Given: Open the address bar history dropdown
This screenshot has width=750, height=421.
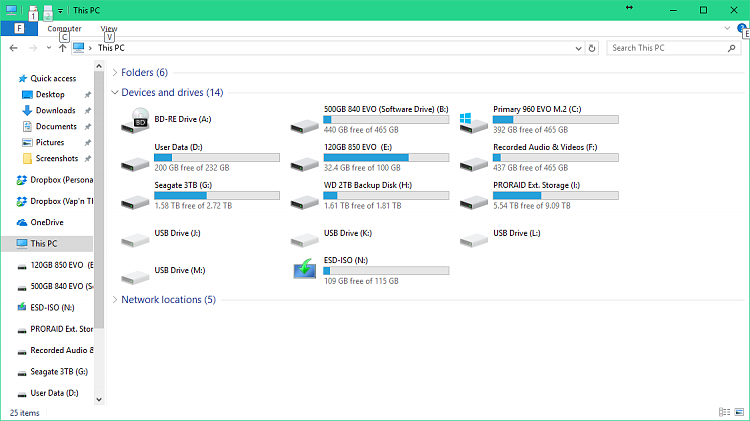Looking at the screenshot, I should (578, 48).
